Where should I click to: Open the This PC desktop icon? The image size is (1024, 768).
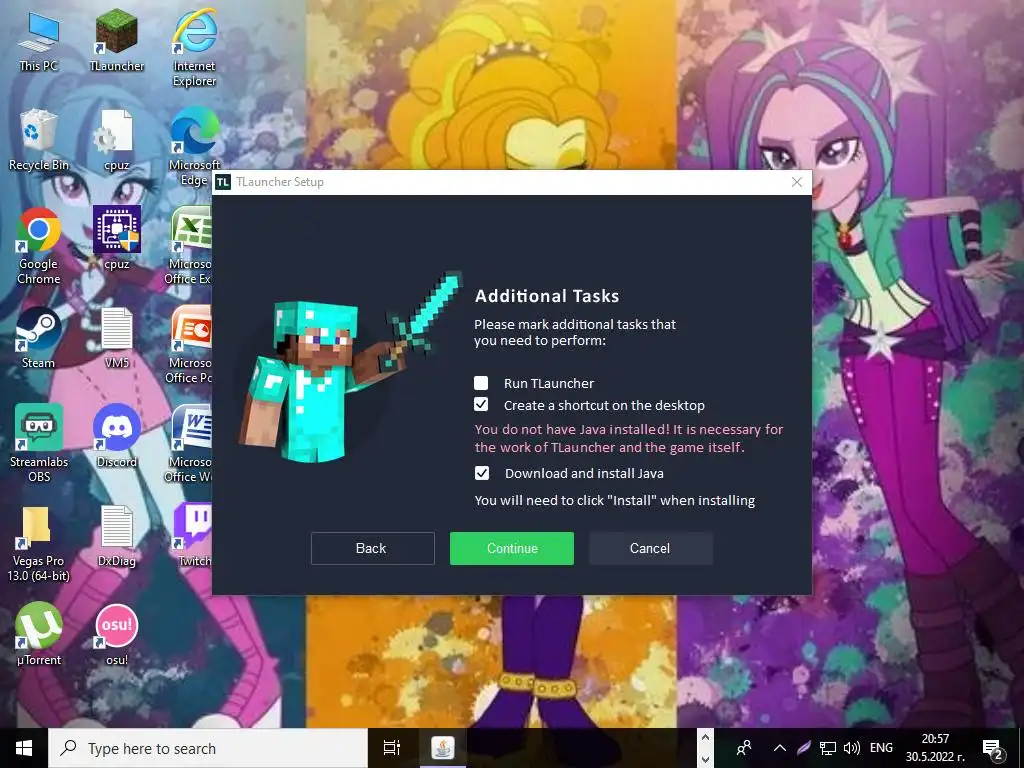[x=39, y=42]
